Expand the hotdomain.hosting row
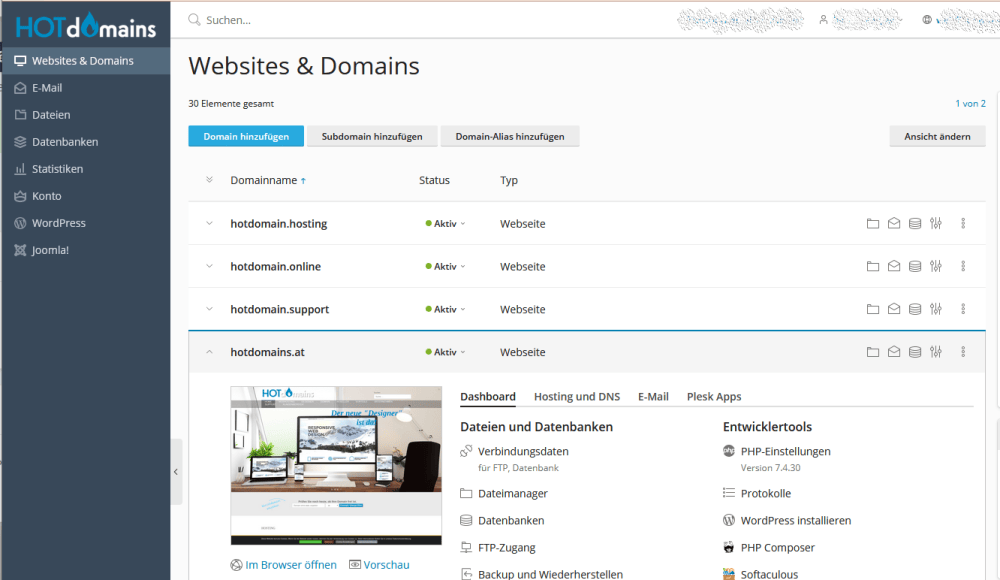 (x=209, y=224)
